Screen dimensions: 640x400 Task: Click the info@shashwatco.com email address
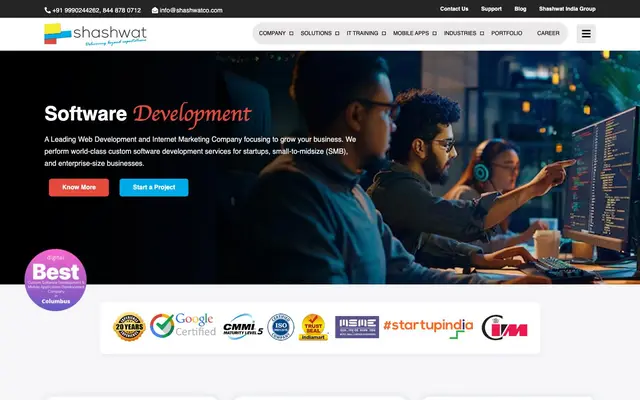tap(191, 10)
